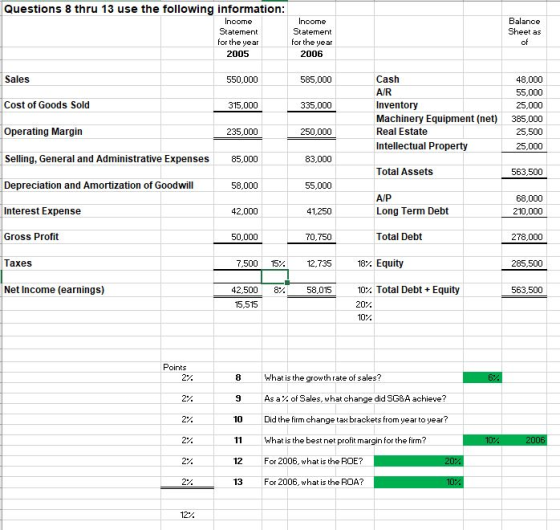Select 2005 Operating Margin 235,000
560x530 pixels.
(238, 131)
